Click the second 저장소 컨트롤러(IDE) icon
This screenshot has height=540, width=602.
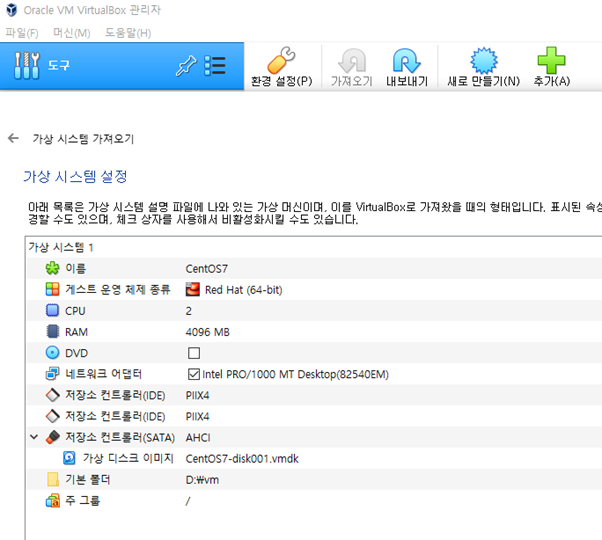point(53,416)
